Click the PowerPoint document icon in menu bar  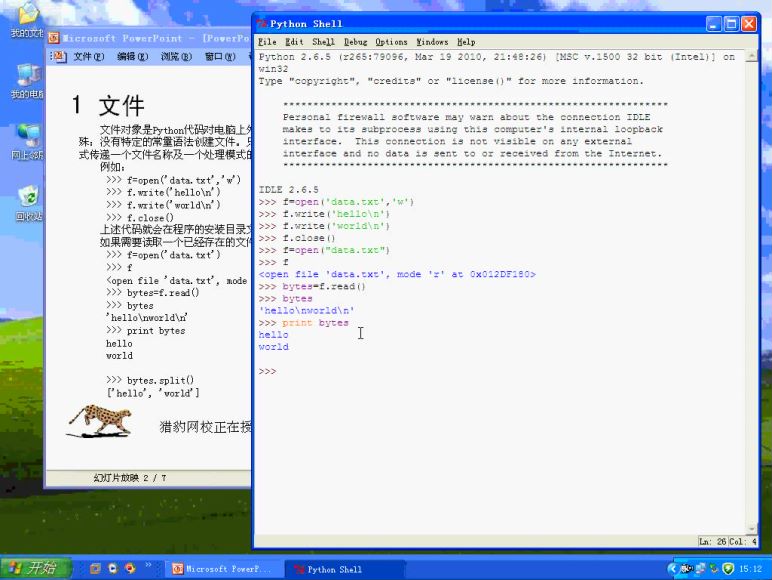[59, 57]
